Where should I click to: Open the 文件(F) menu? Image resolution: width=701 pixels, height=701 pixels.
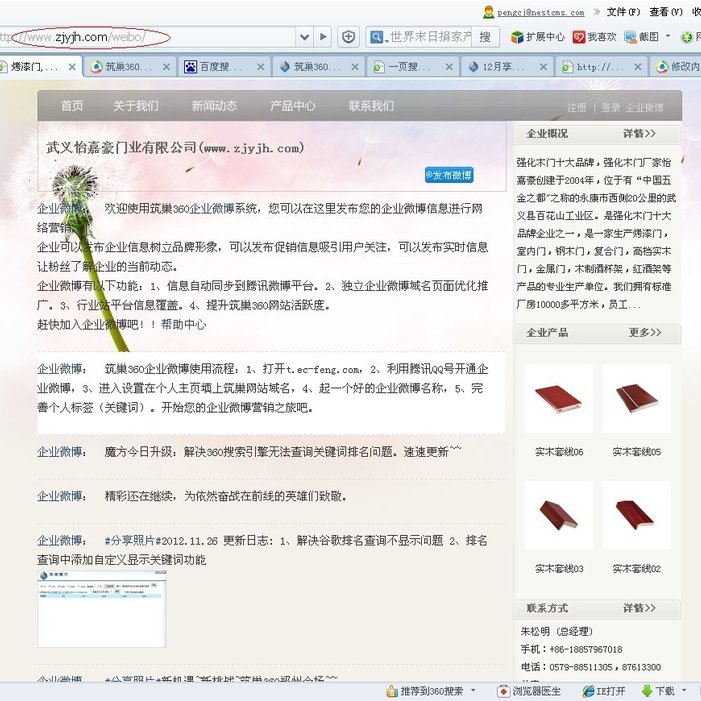pos(623,12)
